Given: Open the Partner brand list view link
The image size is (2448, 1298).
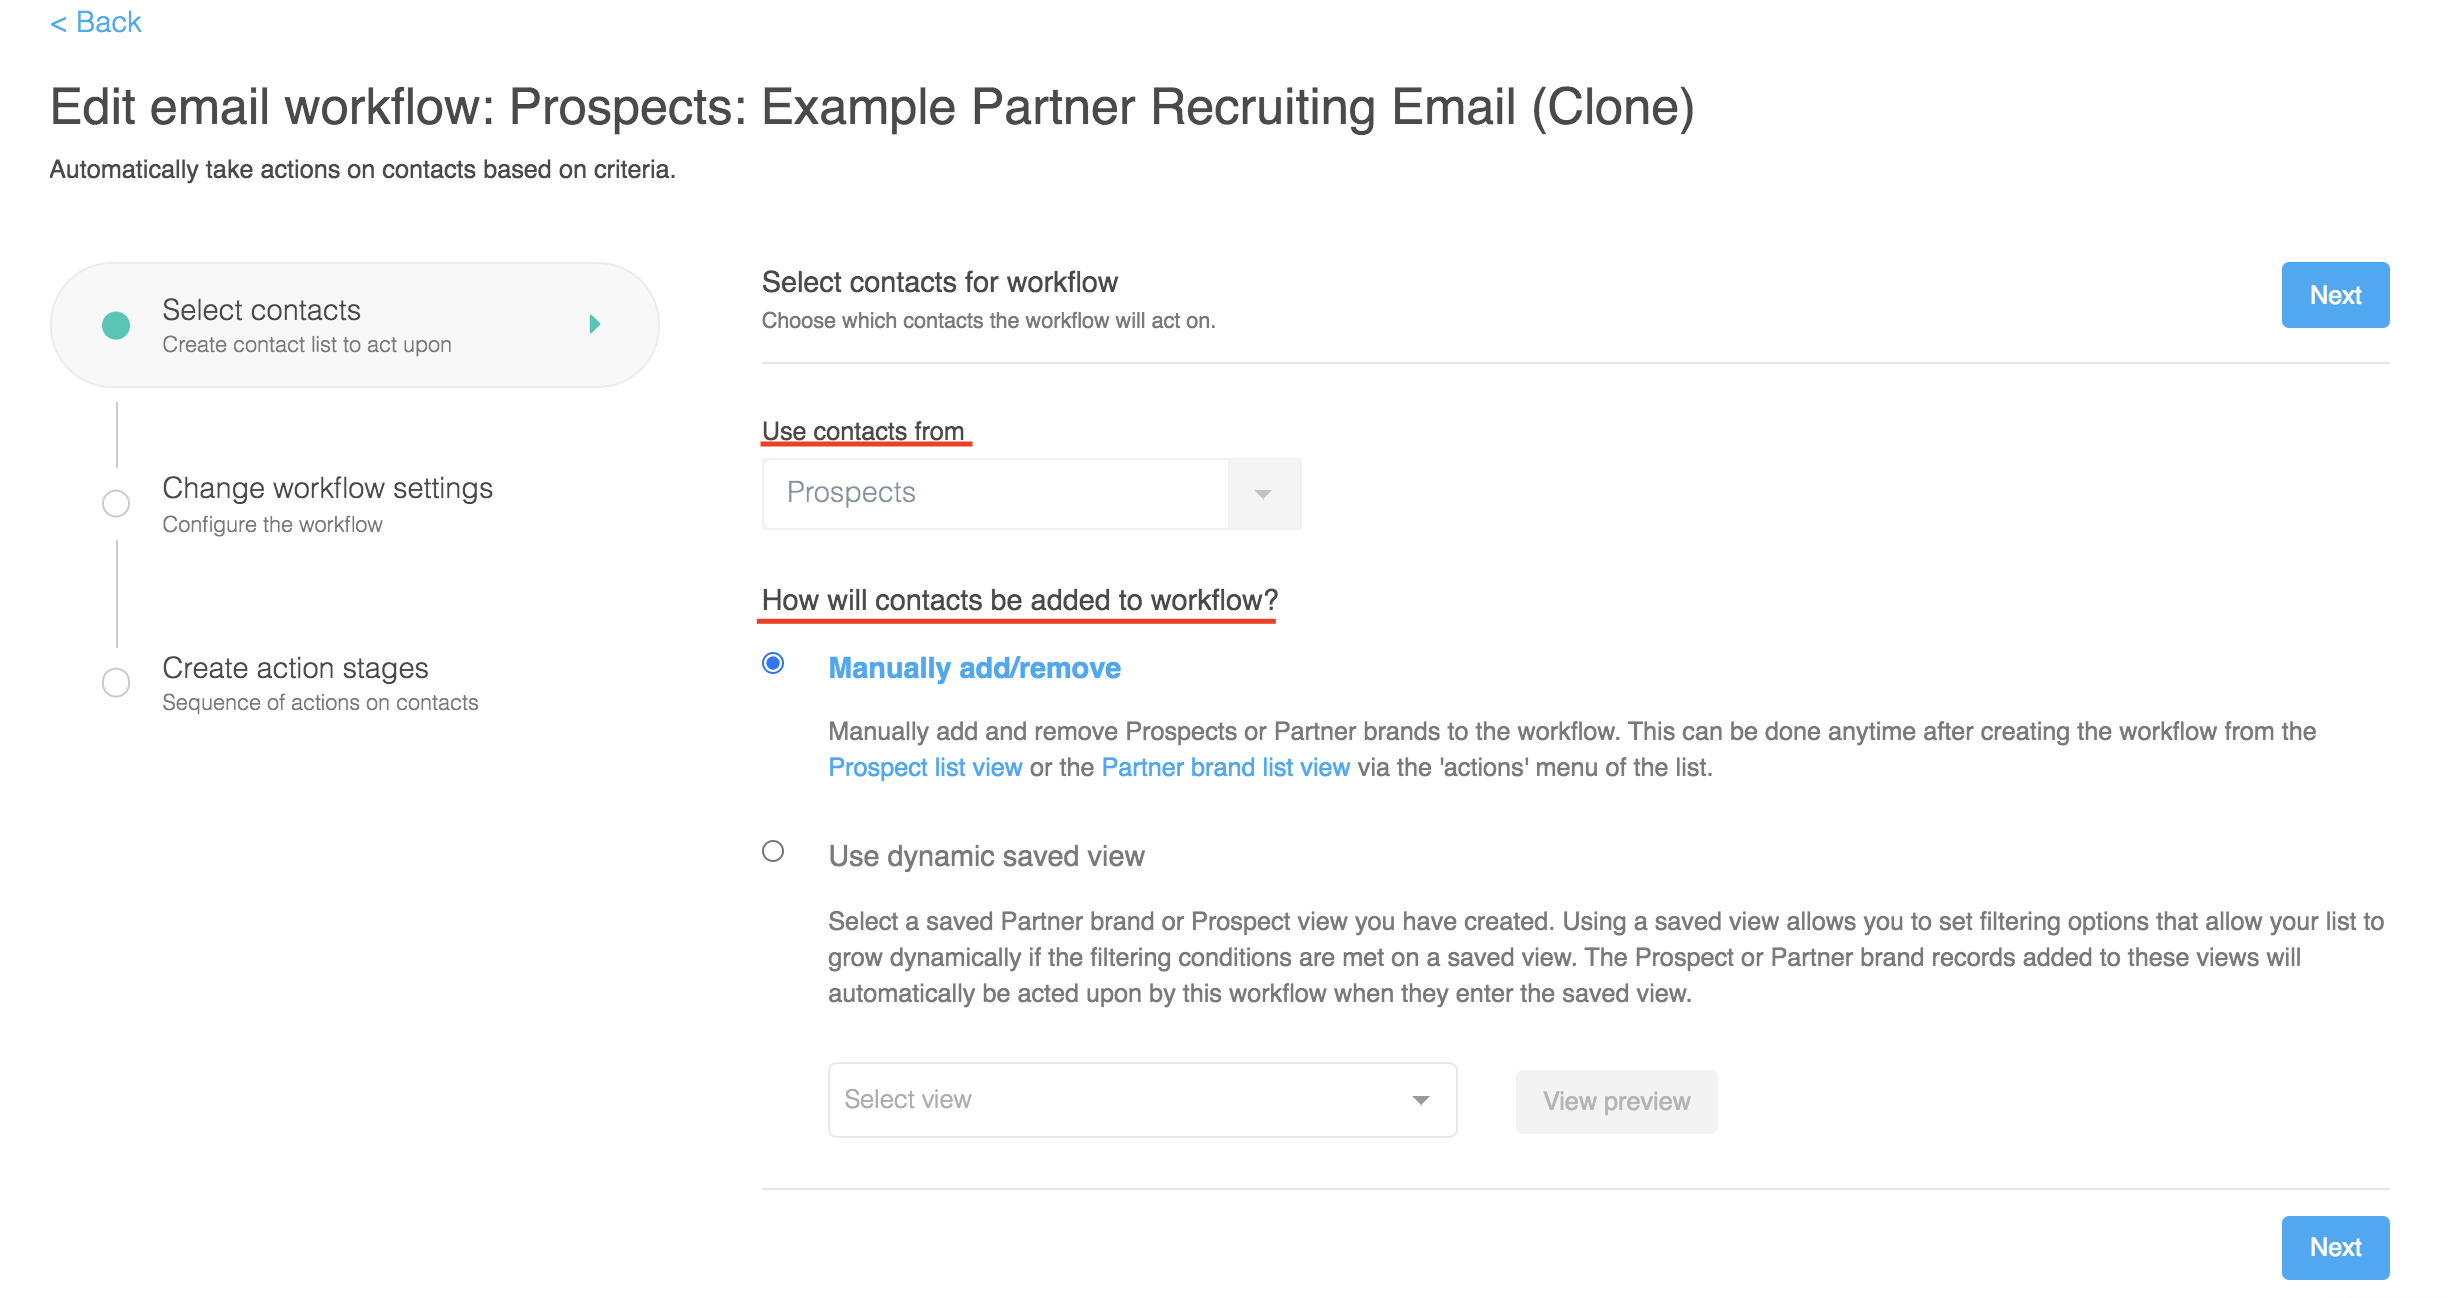Looking at the screenshot, I should (1225, 767).
